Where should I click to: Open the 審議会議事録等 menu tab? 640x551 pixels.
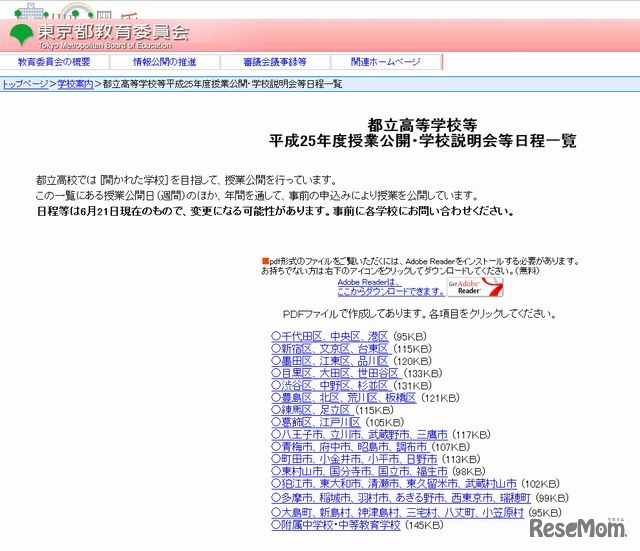point(275,62)
